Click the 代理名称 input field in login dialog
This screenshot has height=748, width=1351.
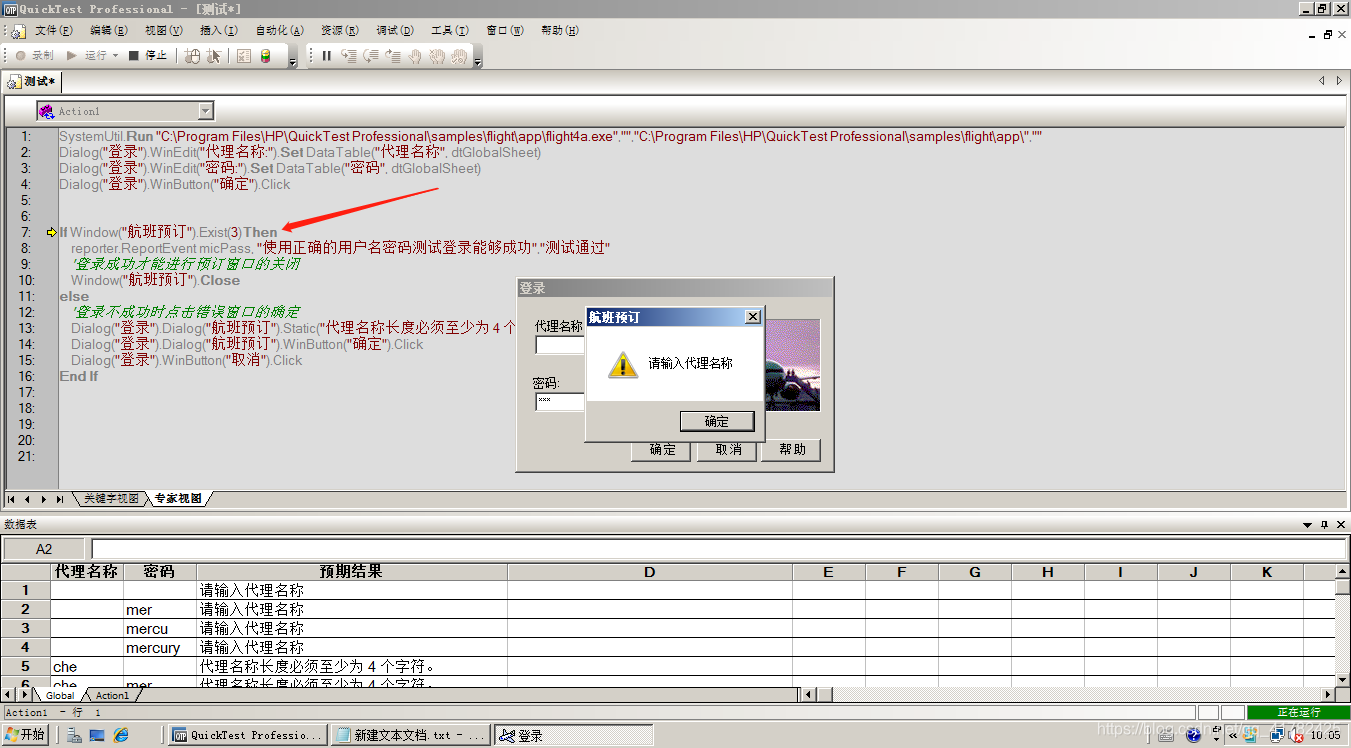(560, 345)
